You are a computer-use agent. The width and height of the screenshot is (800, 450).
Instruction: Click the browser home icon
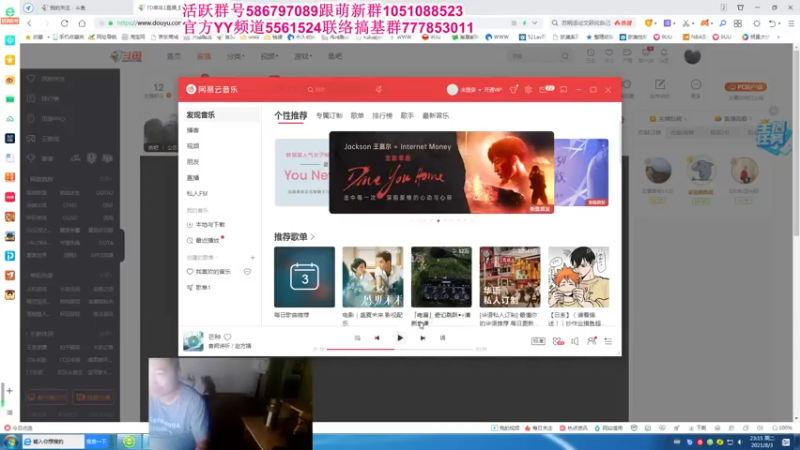tap(82, 23)
